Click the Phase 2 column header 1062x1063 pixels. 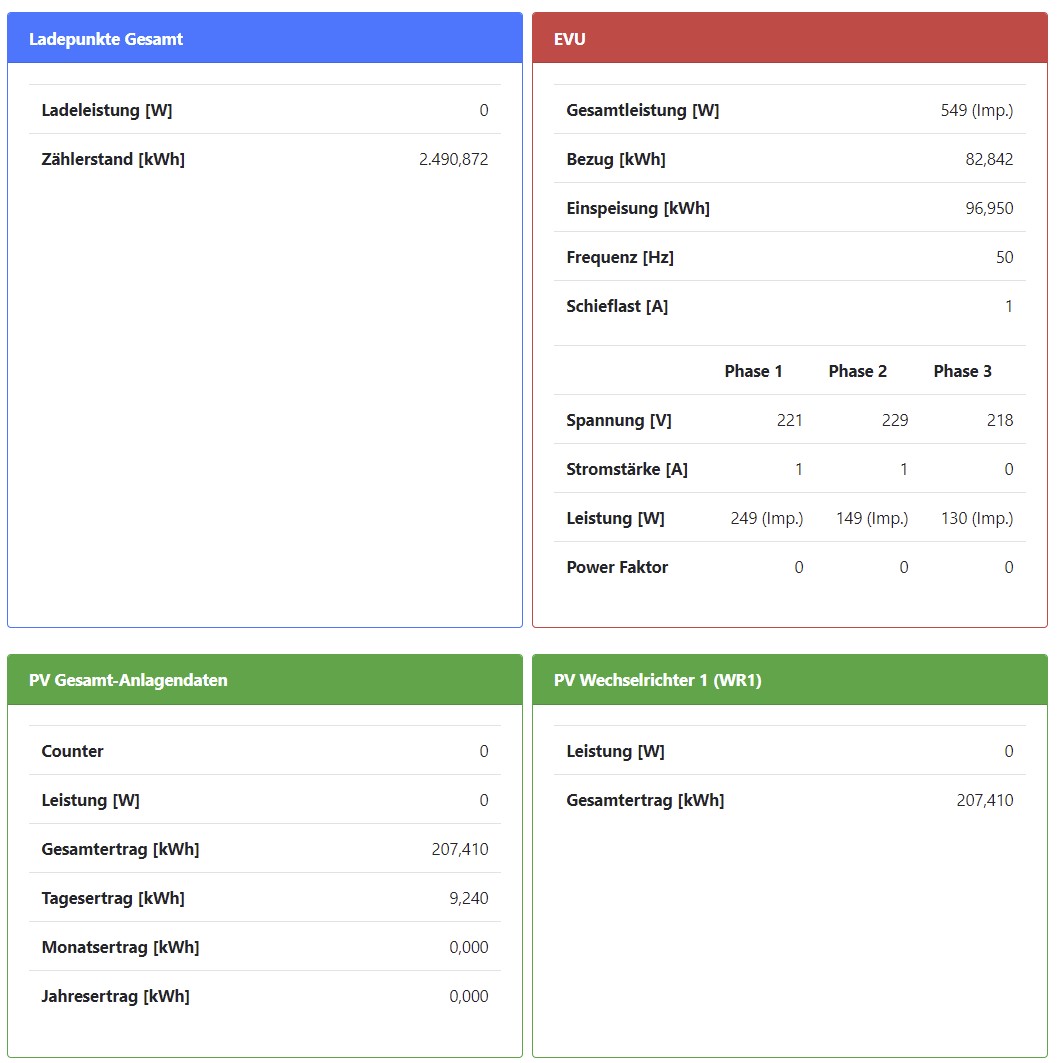click(857, 371)
